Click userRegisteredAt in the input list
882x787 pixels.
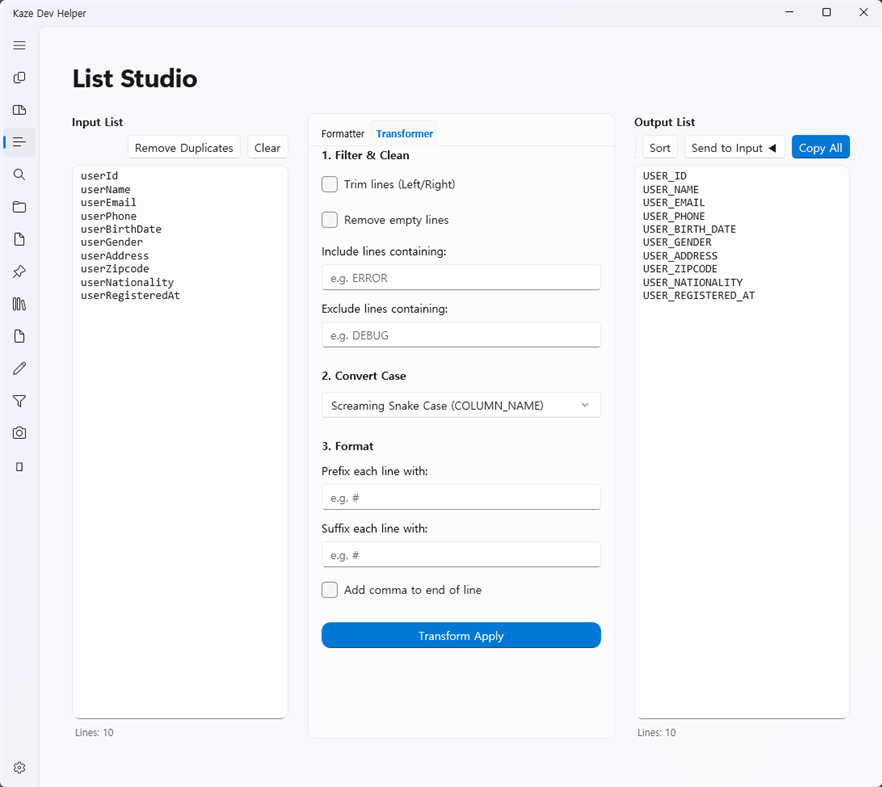click(x=130, y=295)
